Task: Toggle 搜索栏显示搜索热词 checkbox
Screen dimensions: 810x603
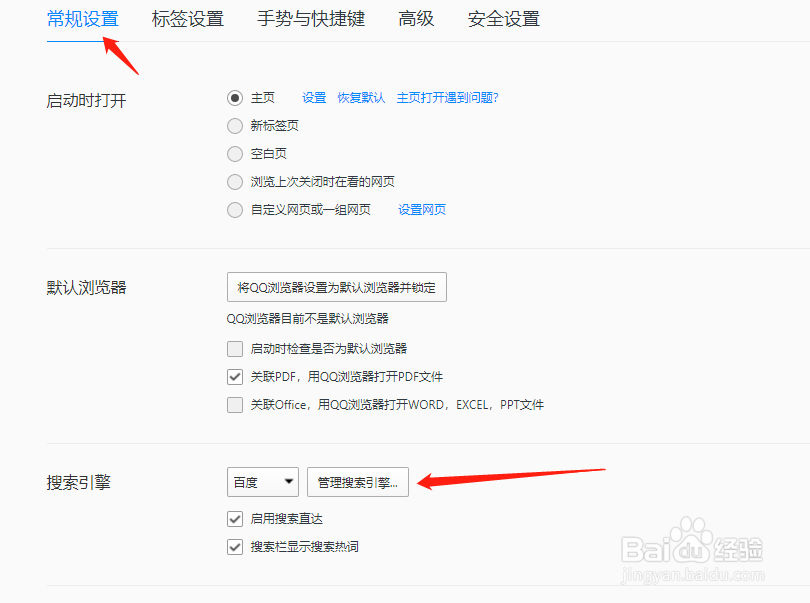Action: point(235,546)
